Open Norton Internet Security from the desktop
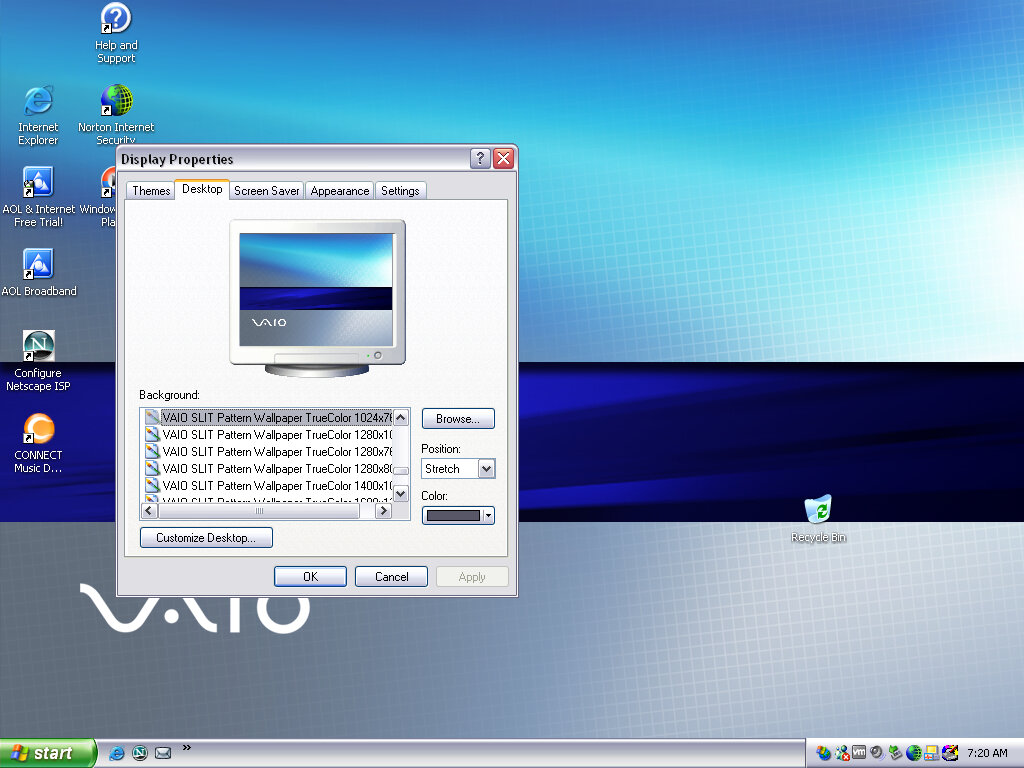 115,102
